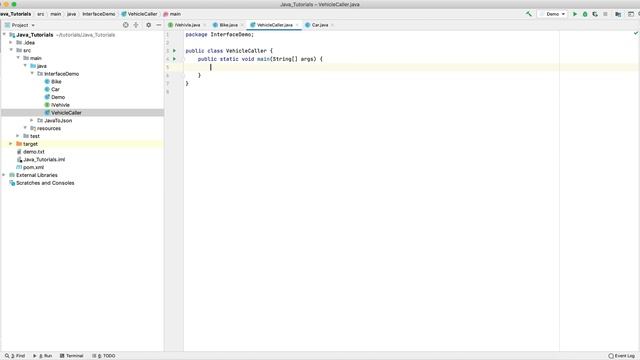
Task: Click VehicleCaller in the navigation breadcrumb
Action: click(139, 14)
